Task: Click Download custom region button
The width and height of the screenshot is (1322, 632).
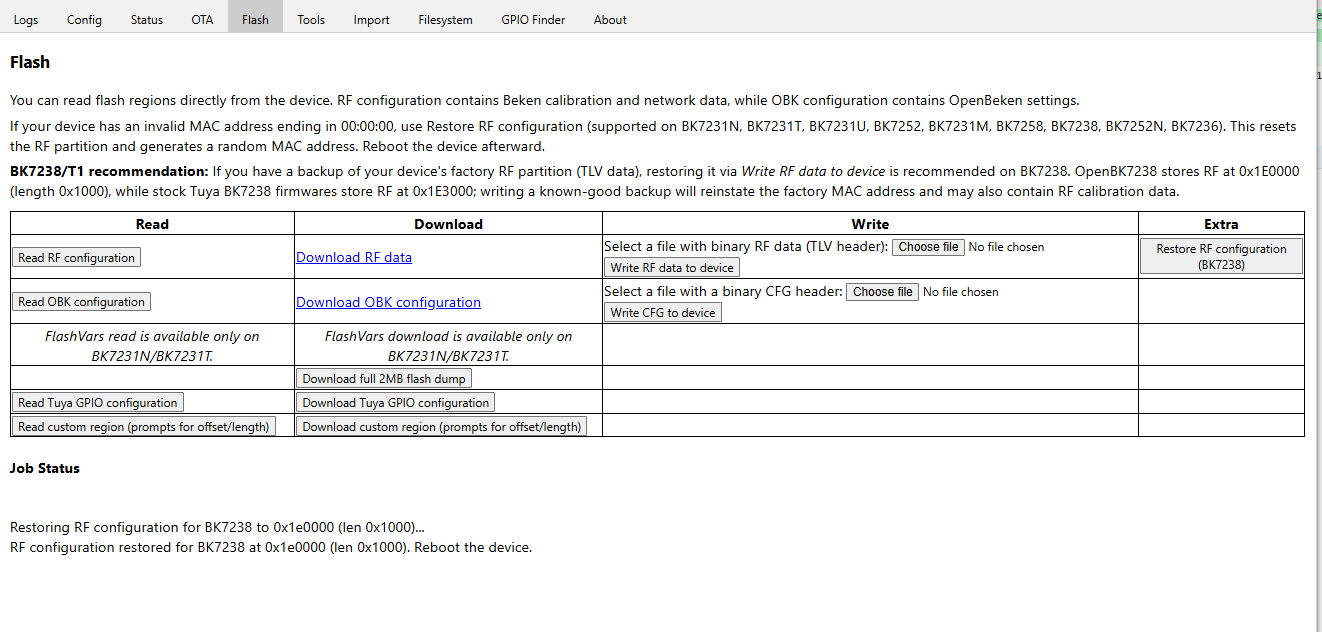Action: tap(441, 426)
